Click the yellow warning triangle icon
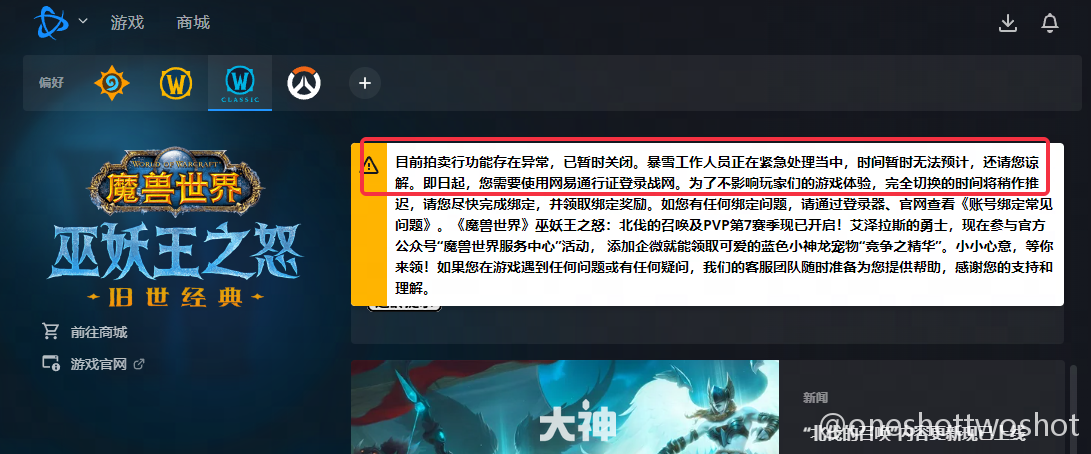The image size is (1091, 454). [x=369, y=165]
